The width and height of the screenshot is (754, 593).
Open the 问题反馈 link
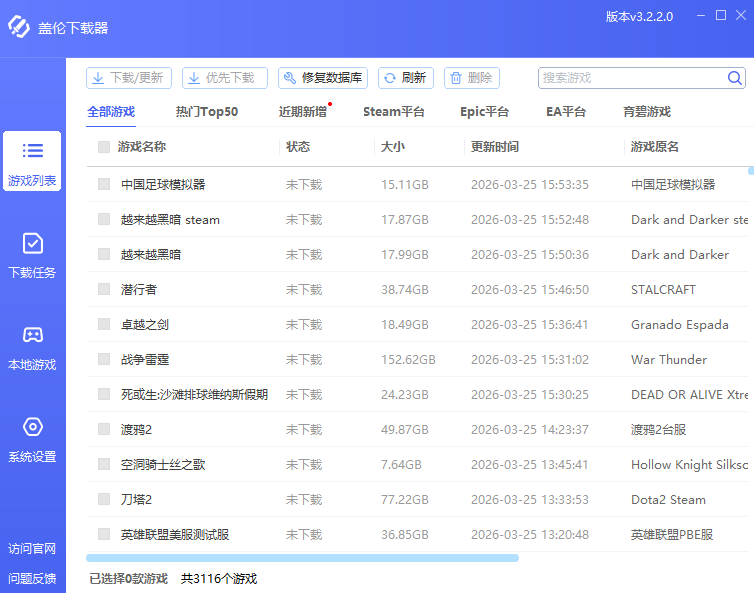pyautogui.click(x=32, y=578)
